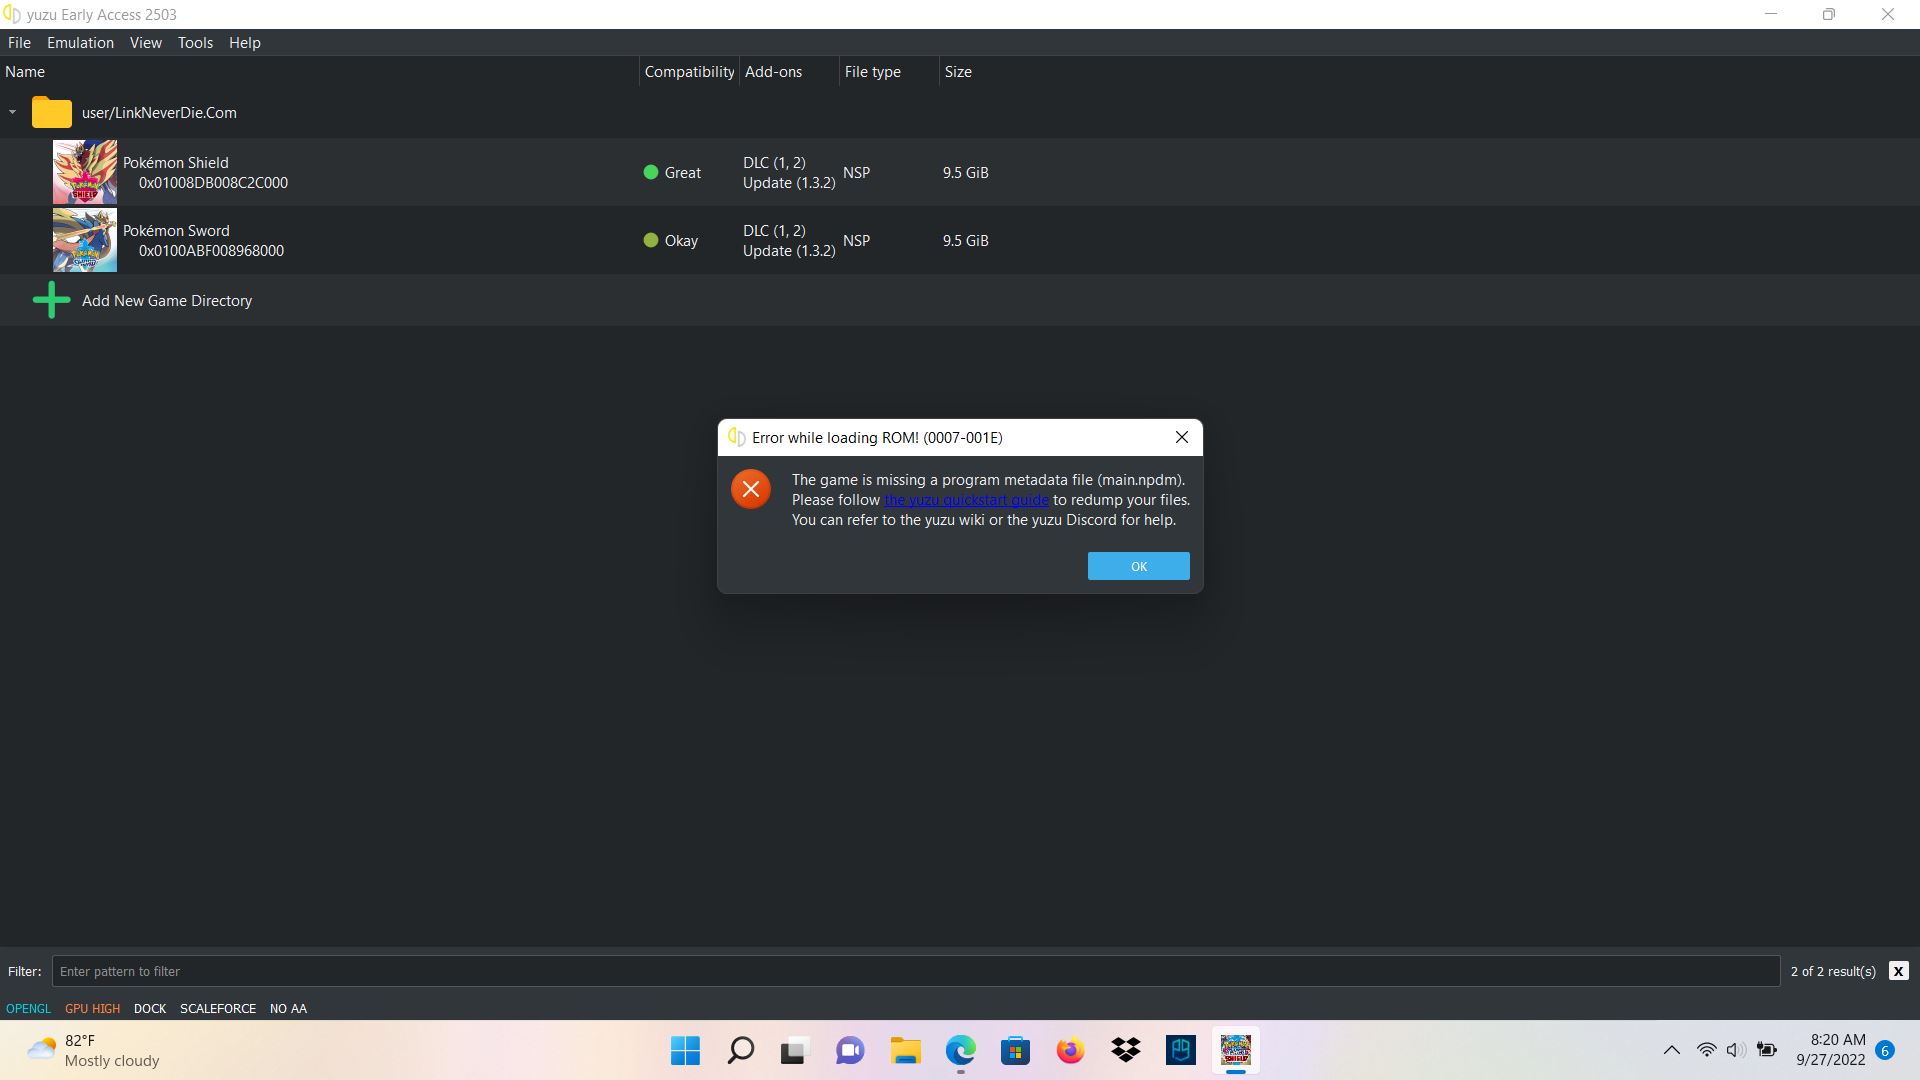The height and width of the screenshot is (1080, 1920).
Task: Click Pokémon Shield's 9.5 GiB size cell
Action: coord(965,173)
